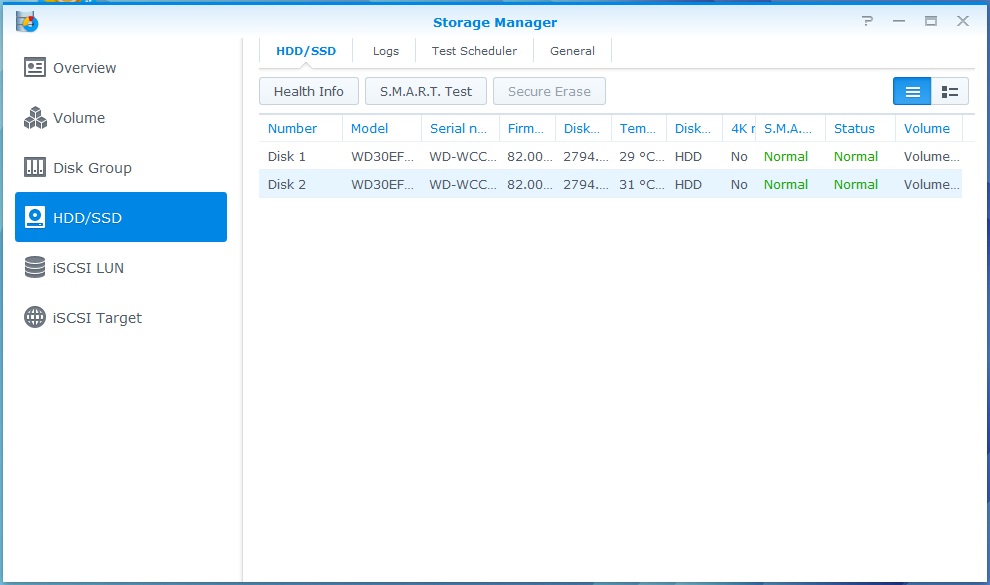The image size is (990, 585).
Task: Open the Volume section icon
Action: 35,118
